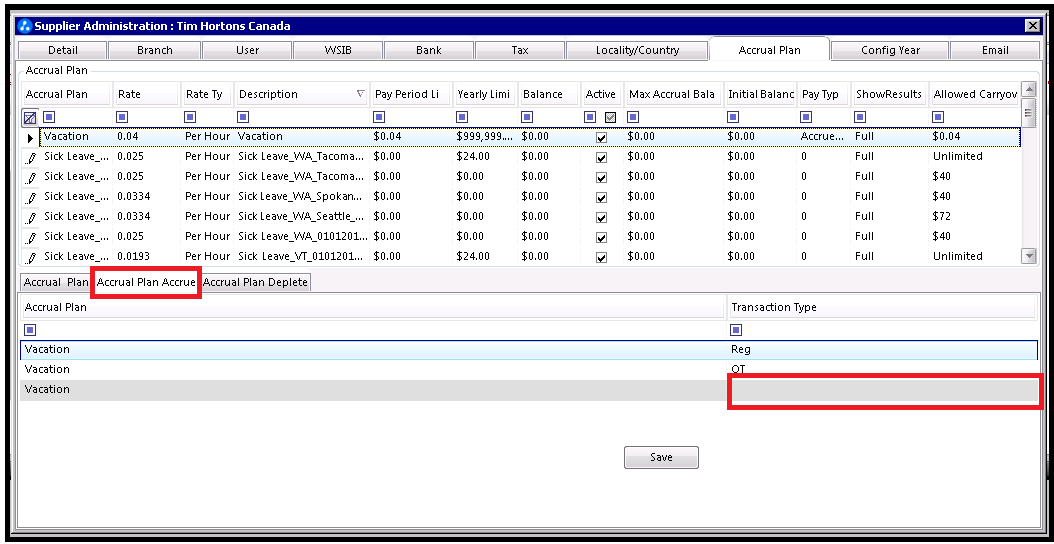Click the pencil icon on the Spokane sick leave row

pyautogui.click(x=31, y=197)
